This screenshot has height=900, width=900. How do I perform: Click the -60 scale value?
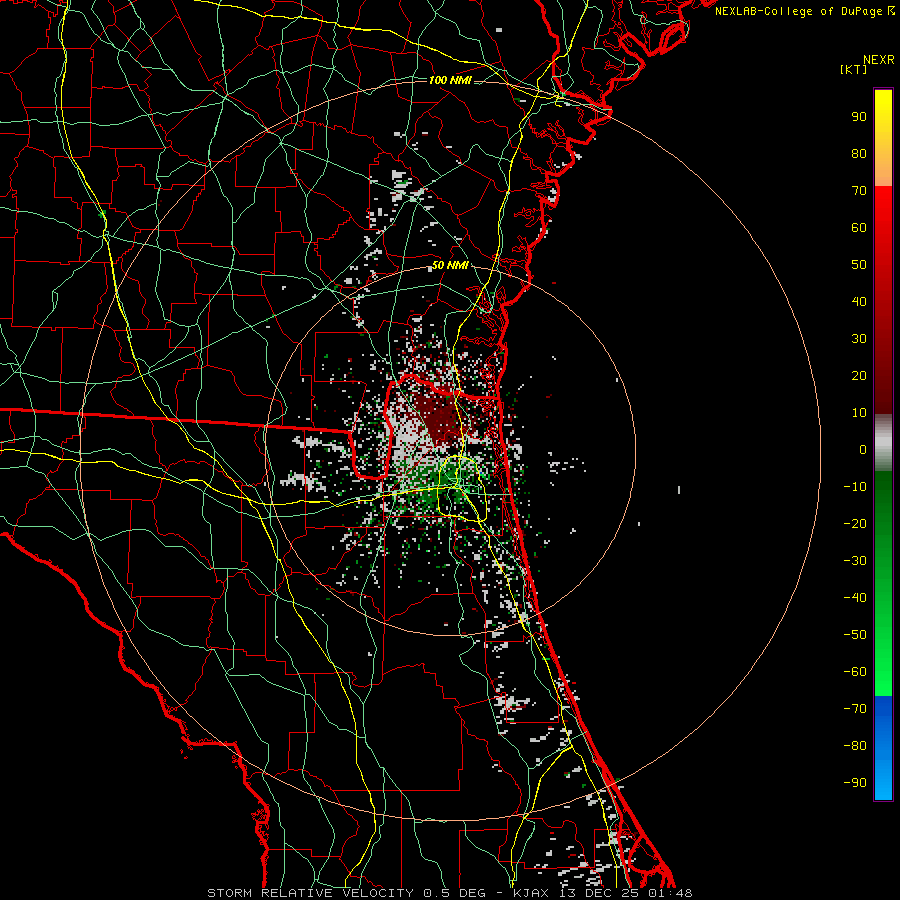(x=855, y=672)
